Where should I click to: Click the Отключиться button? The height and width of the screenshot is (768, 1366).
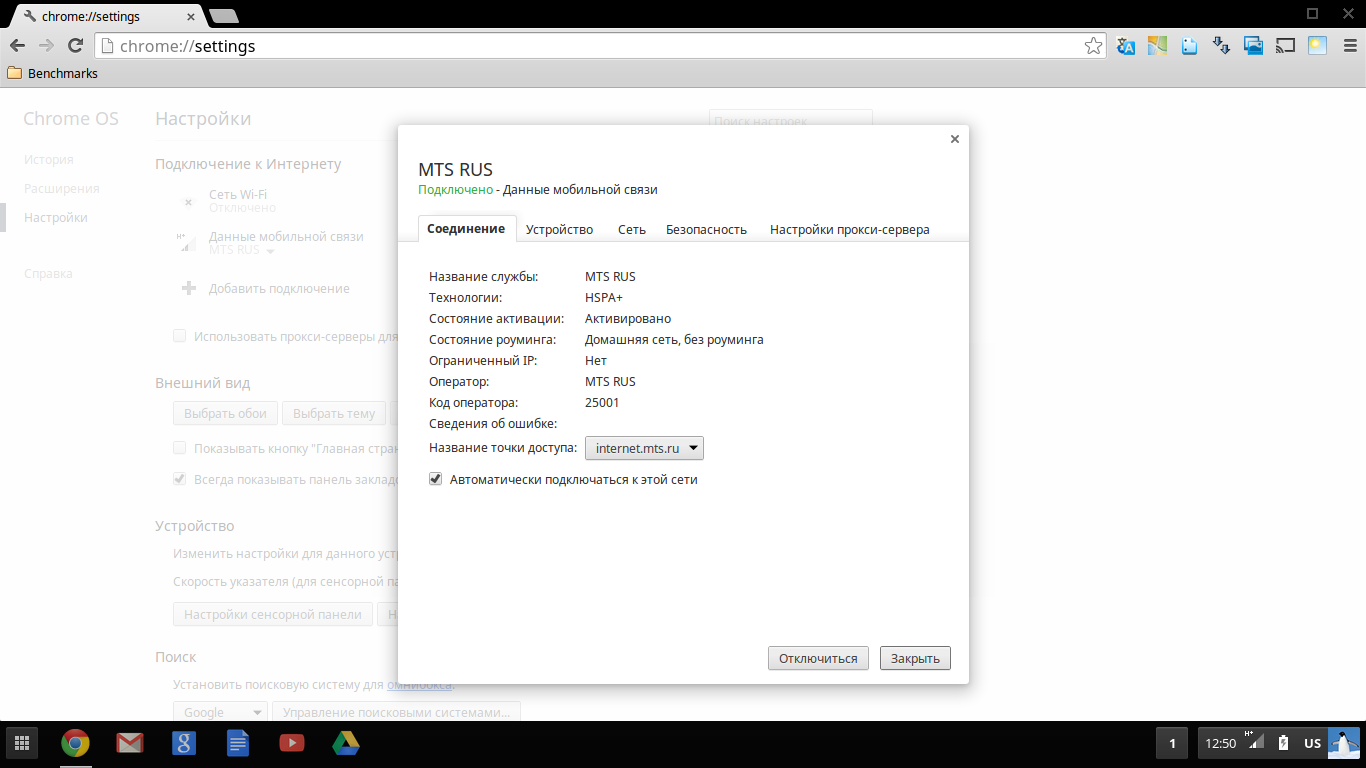(818, 658)
